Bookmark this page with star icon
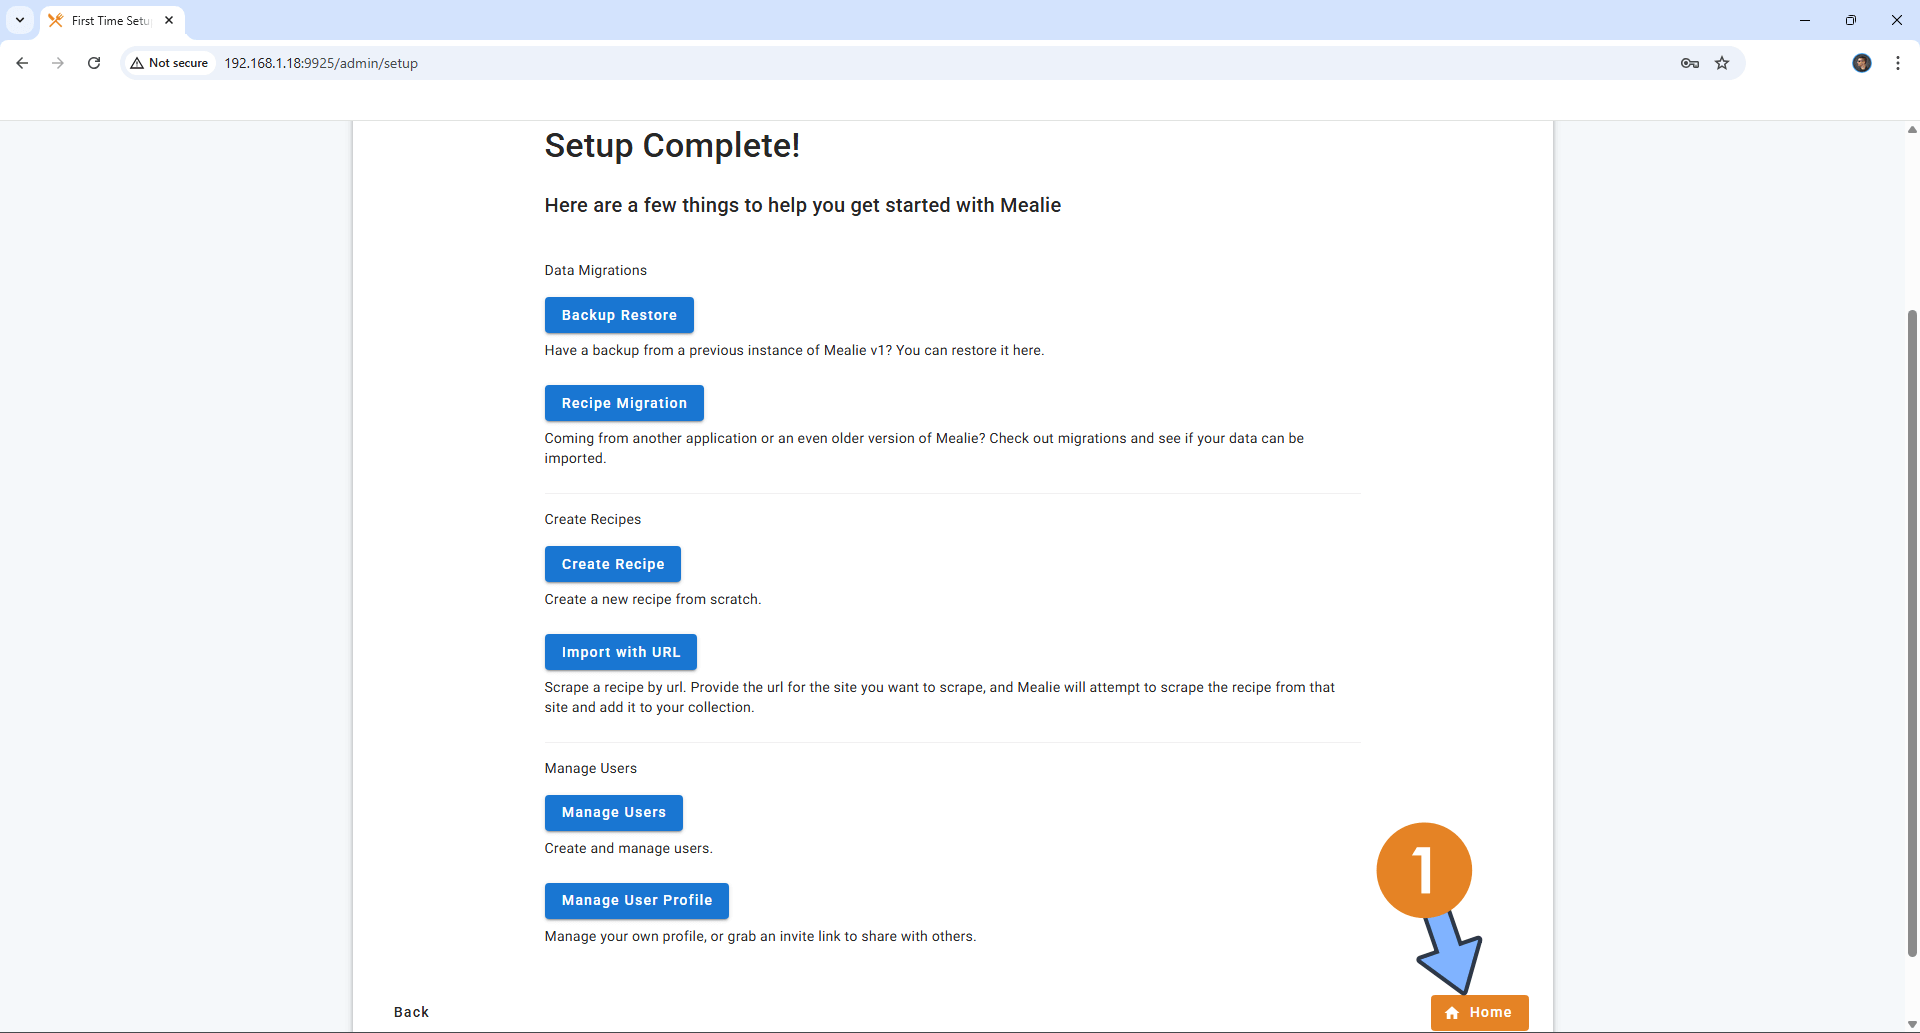Image resolution: width=1920 pixels, height=1033 pixels. coord(1722,63)
